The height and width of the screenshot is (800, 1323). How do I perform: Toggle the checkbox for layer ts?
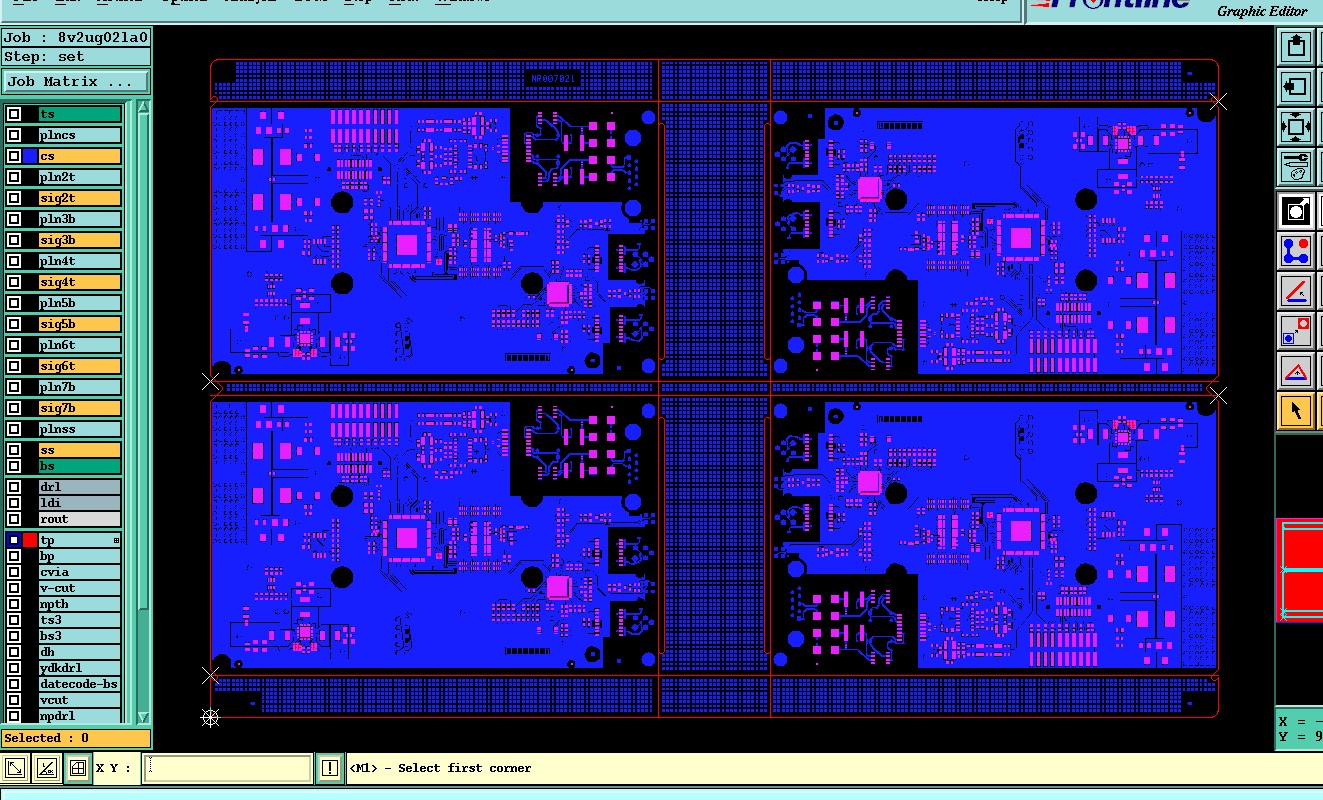[x=14, y=114]
